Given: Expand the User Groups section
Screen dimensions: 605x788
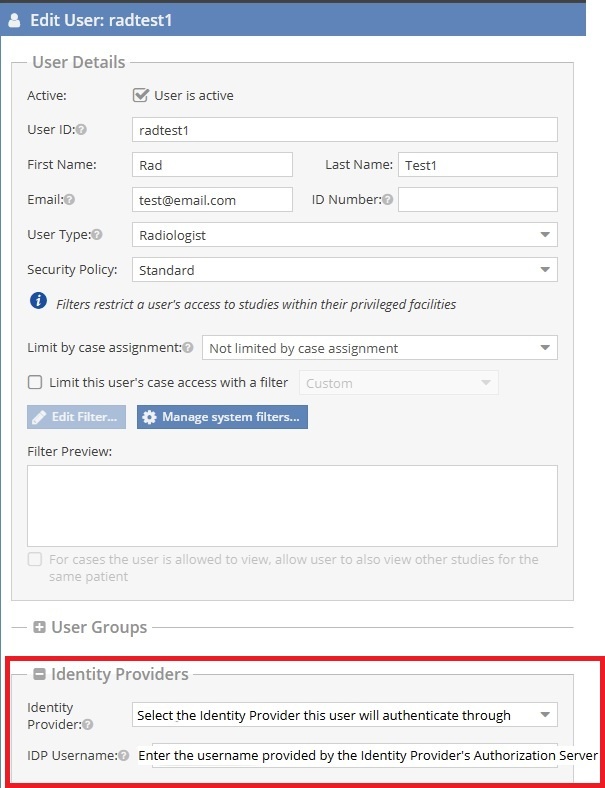Looking at the screenshot, I should [39, 627].
